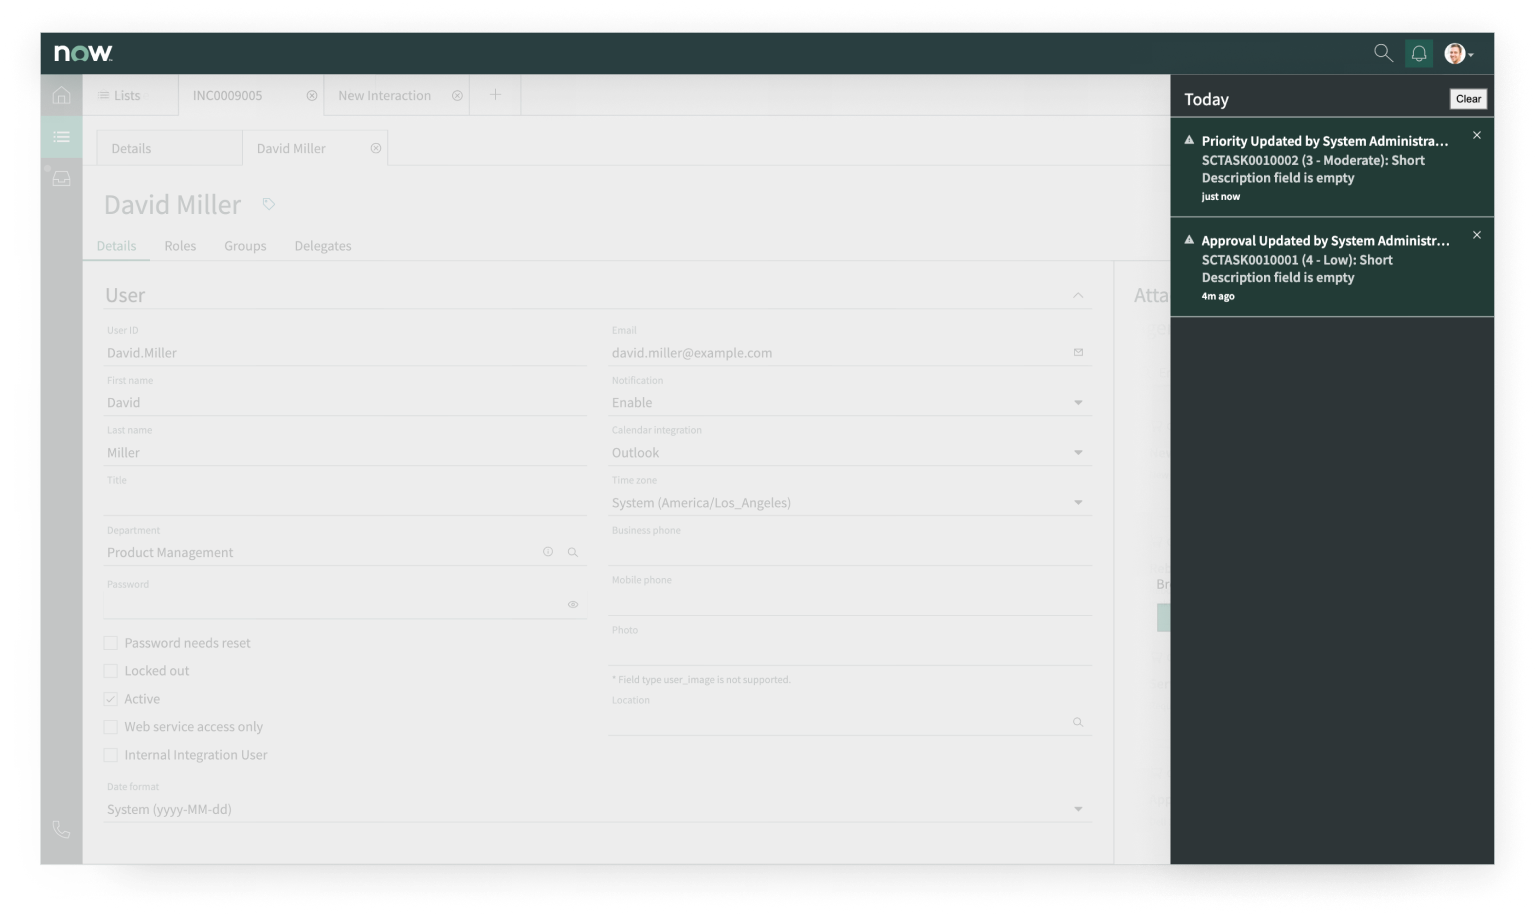Open the New Interaction tab

coord(385,96)
